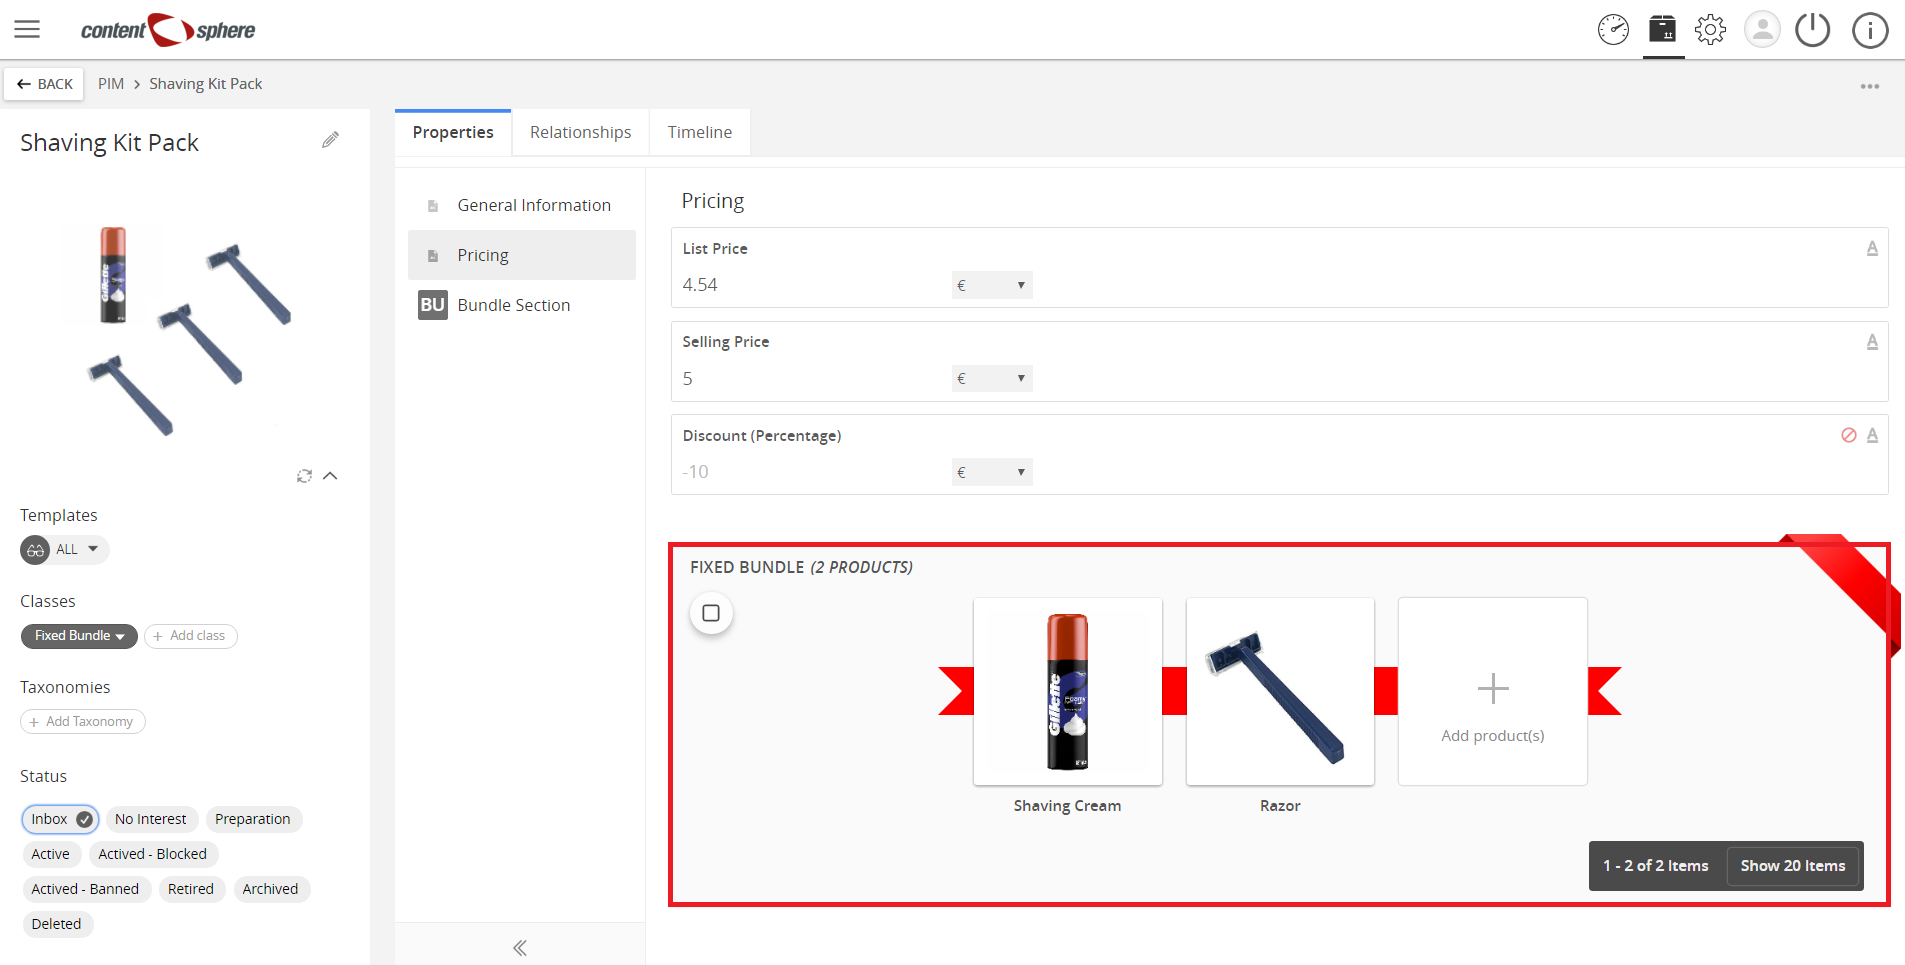Click Add product(s) tile
This screenshot has height=965, width=1905.
(x=1492, y=691)
